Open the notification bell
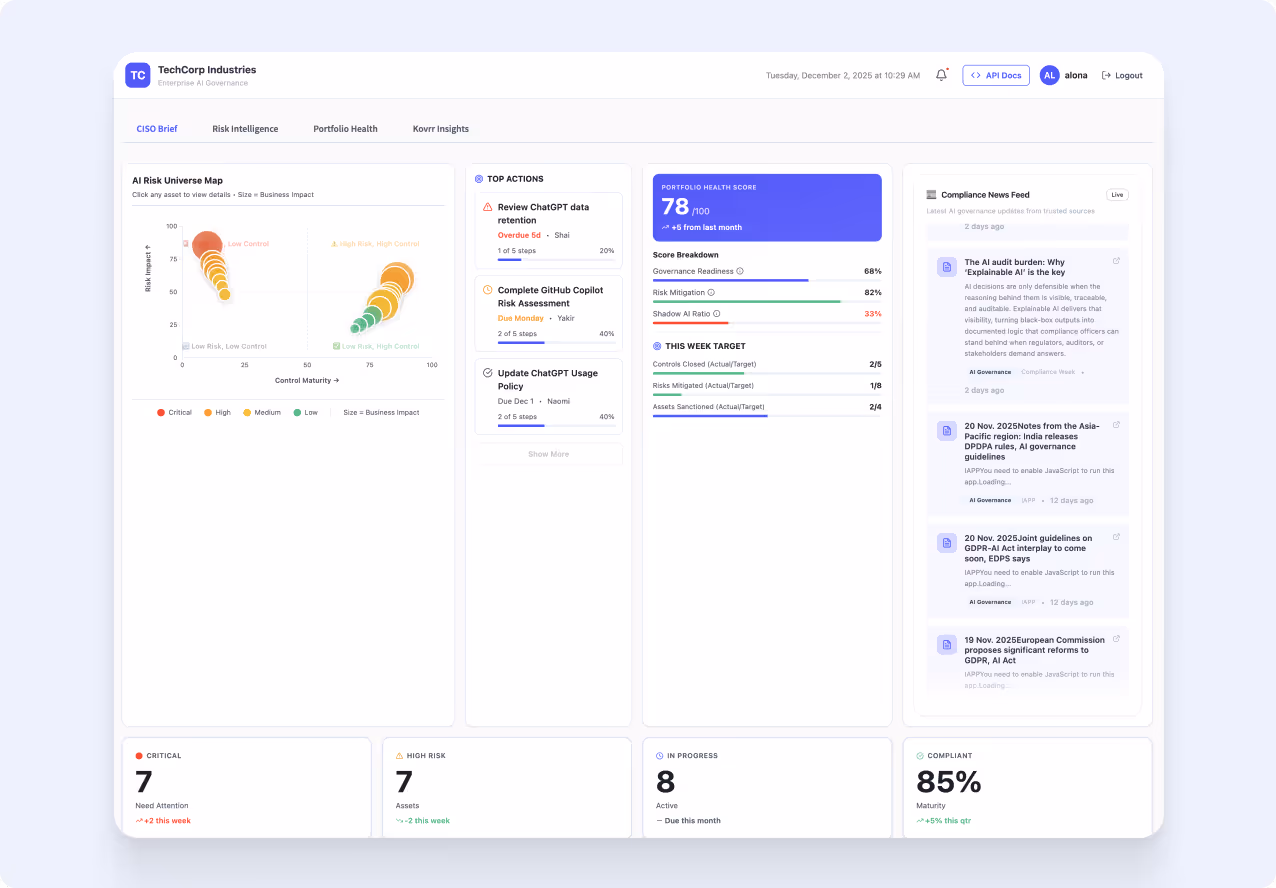 click(x=940, y=74)
